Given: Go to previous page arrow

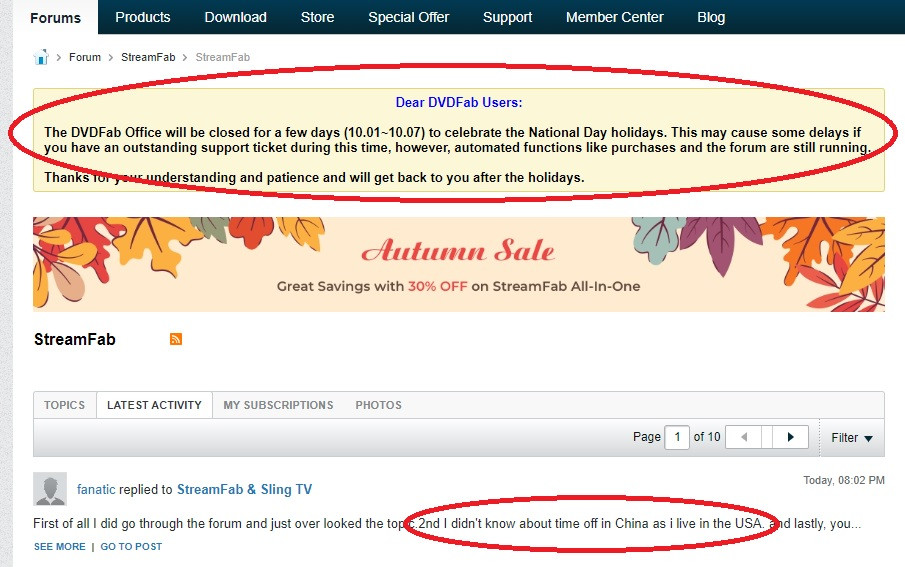Looking at the screenshot, I should coord(744,437).
